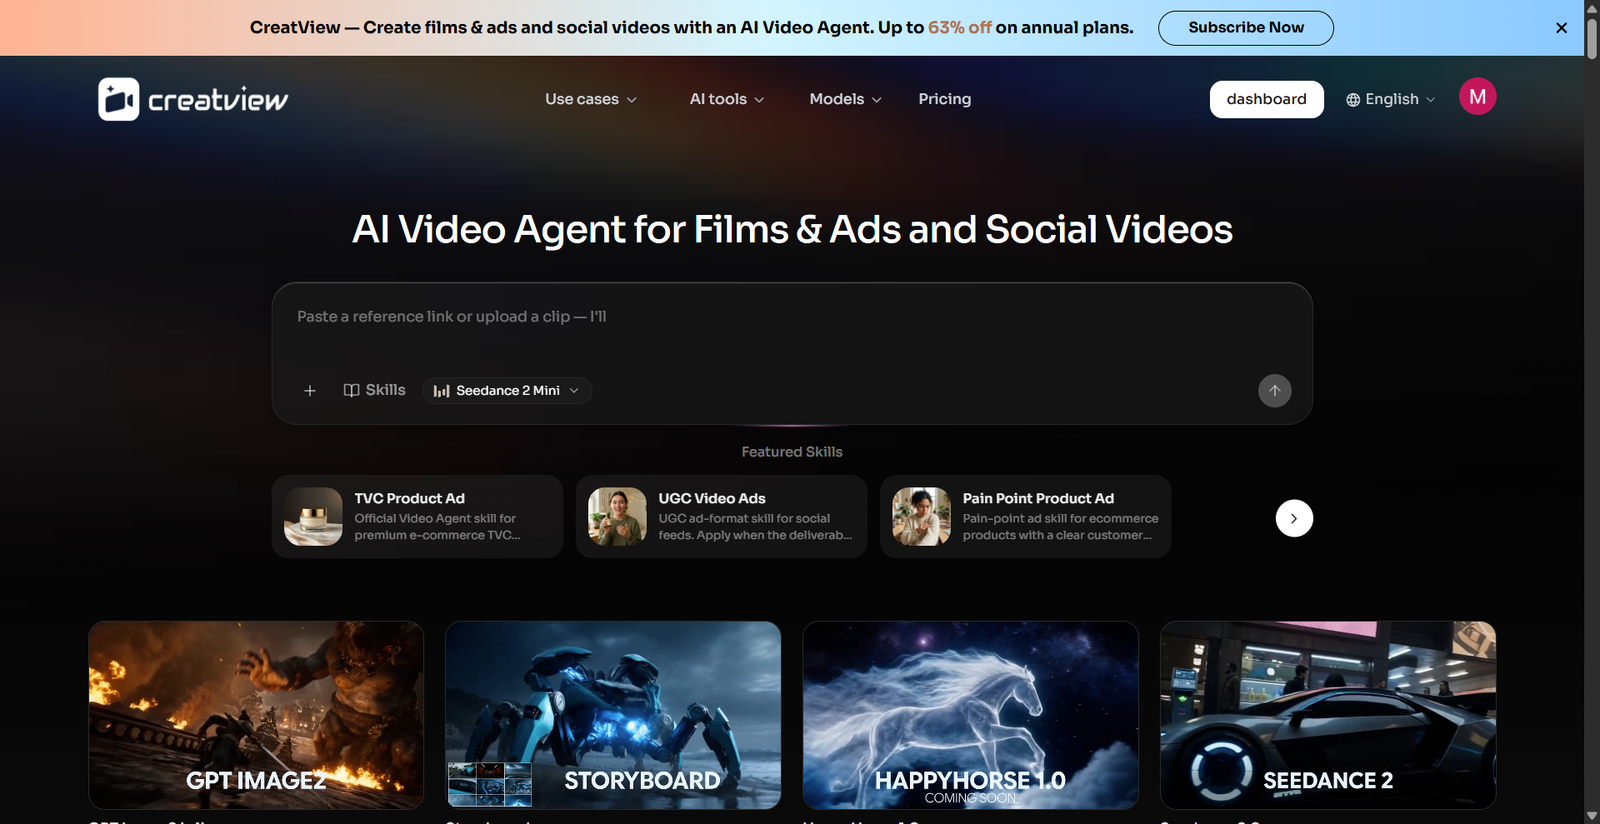Click the English dropdown chevron
Image resolution: width=1600 pixels, height=824 pixels.
coord(1430,100)
